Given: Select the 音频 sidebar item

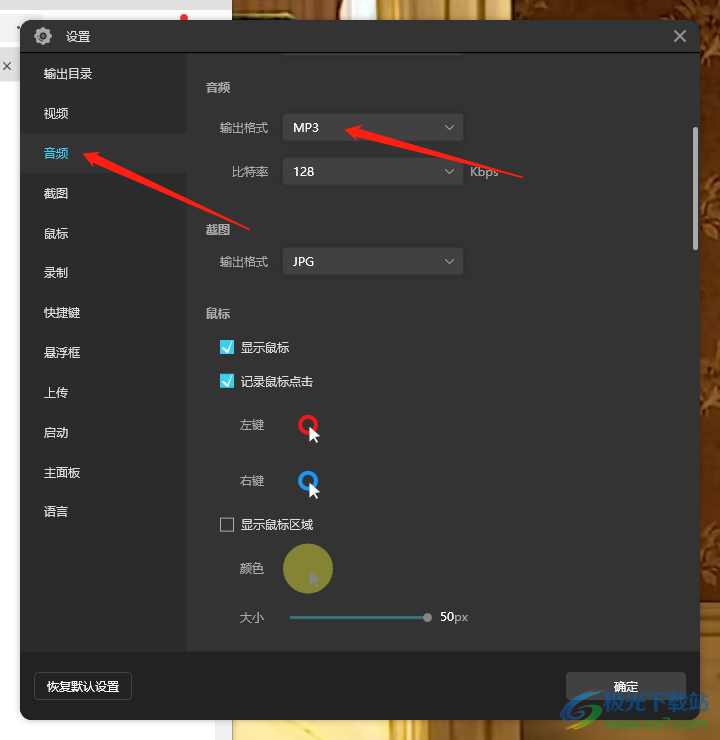Looking at the screenshot, I should click(x=56, y=153).
